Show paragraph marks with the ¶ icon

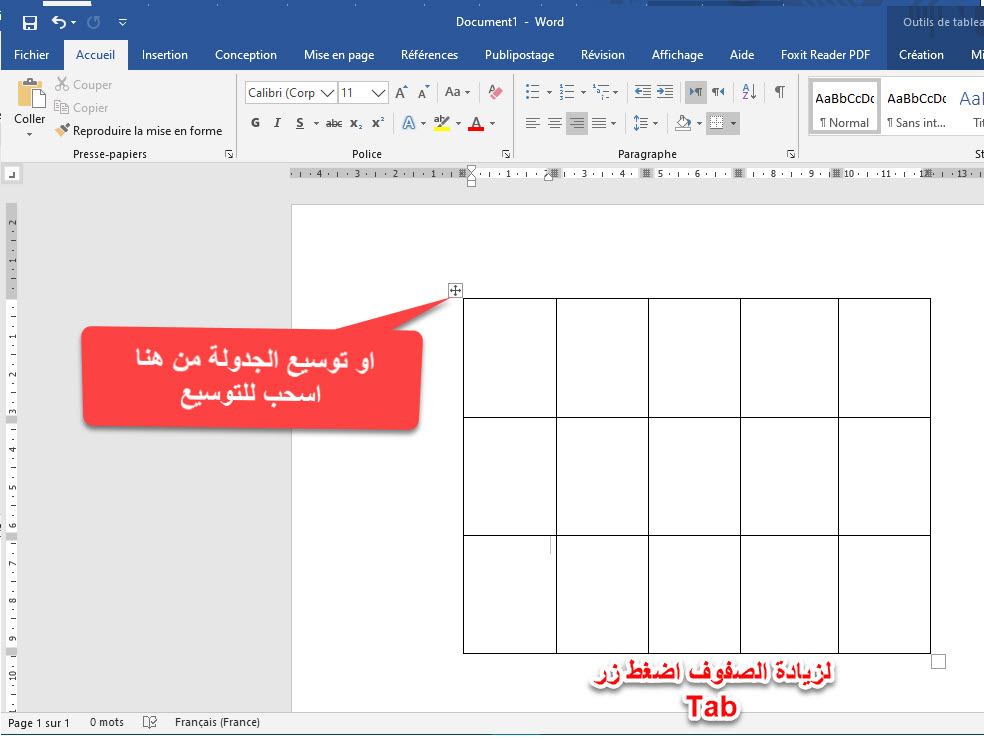click(x=779, y=91)
